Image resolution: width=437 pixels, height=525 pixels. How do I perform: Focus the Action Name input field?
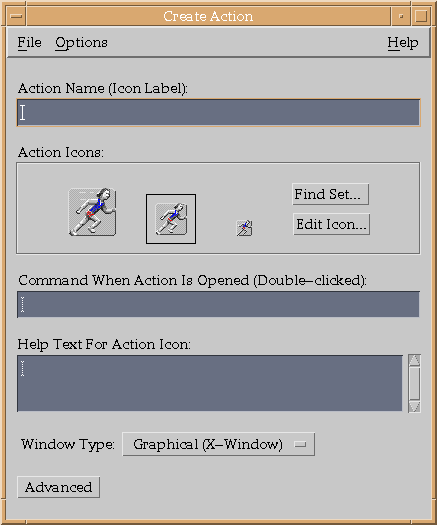tap(218, 112)
